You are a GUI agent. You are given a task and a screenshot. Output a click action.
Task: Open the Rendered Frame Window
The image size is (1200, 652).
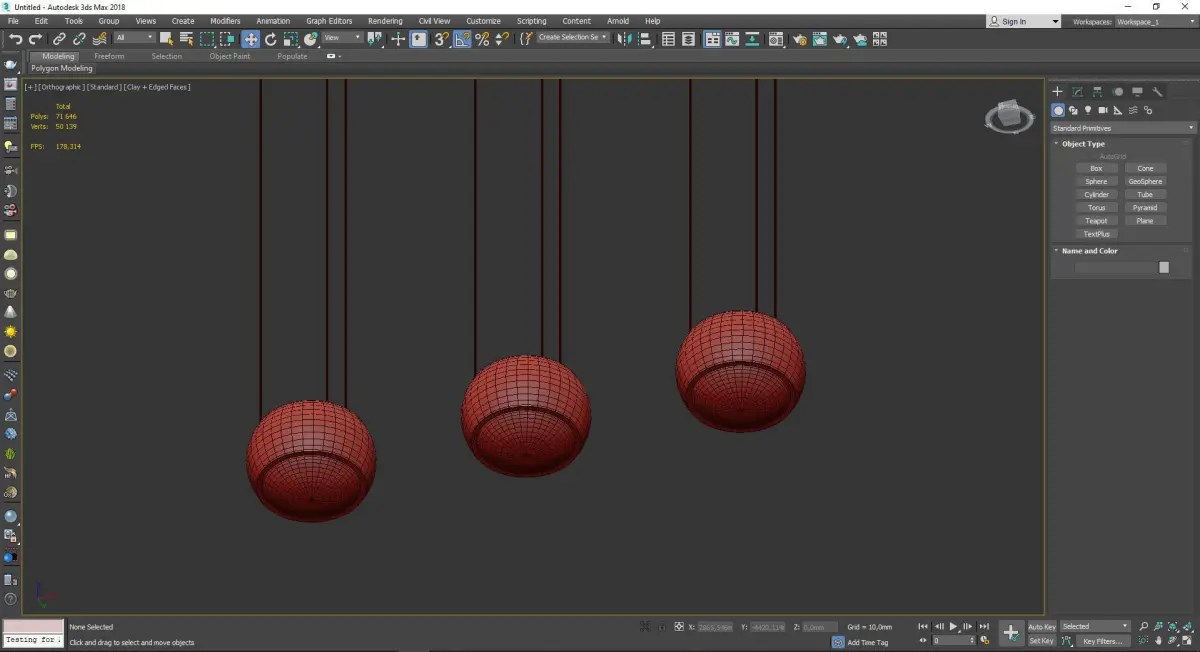[x=819, y=39]
